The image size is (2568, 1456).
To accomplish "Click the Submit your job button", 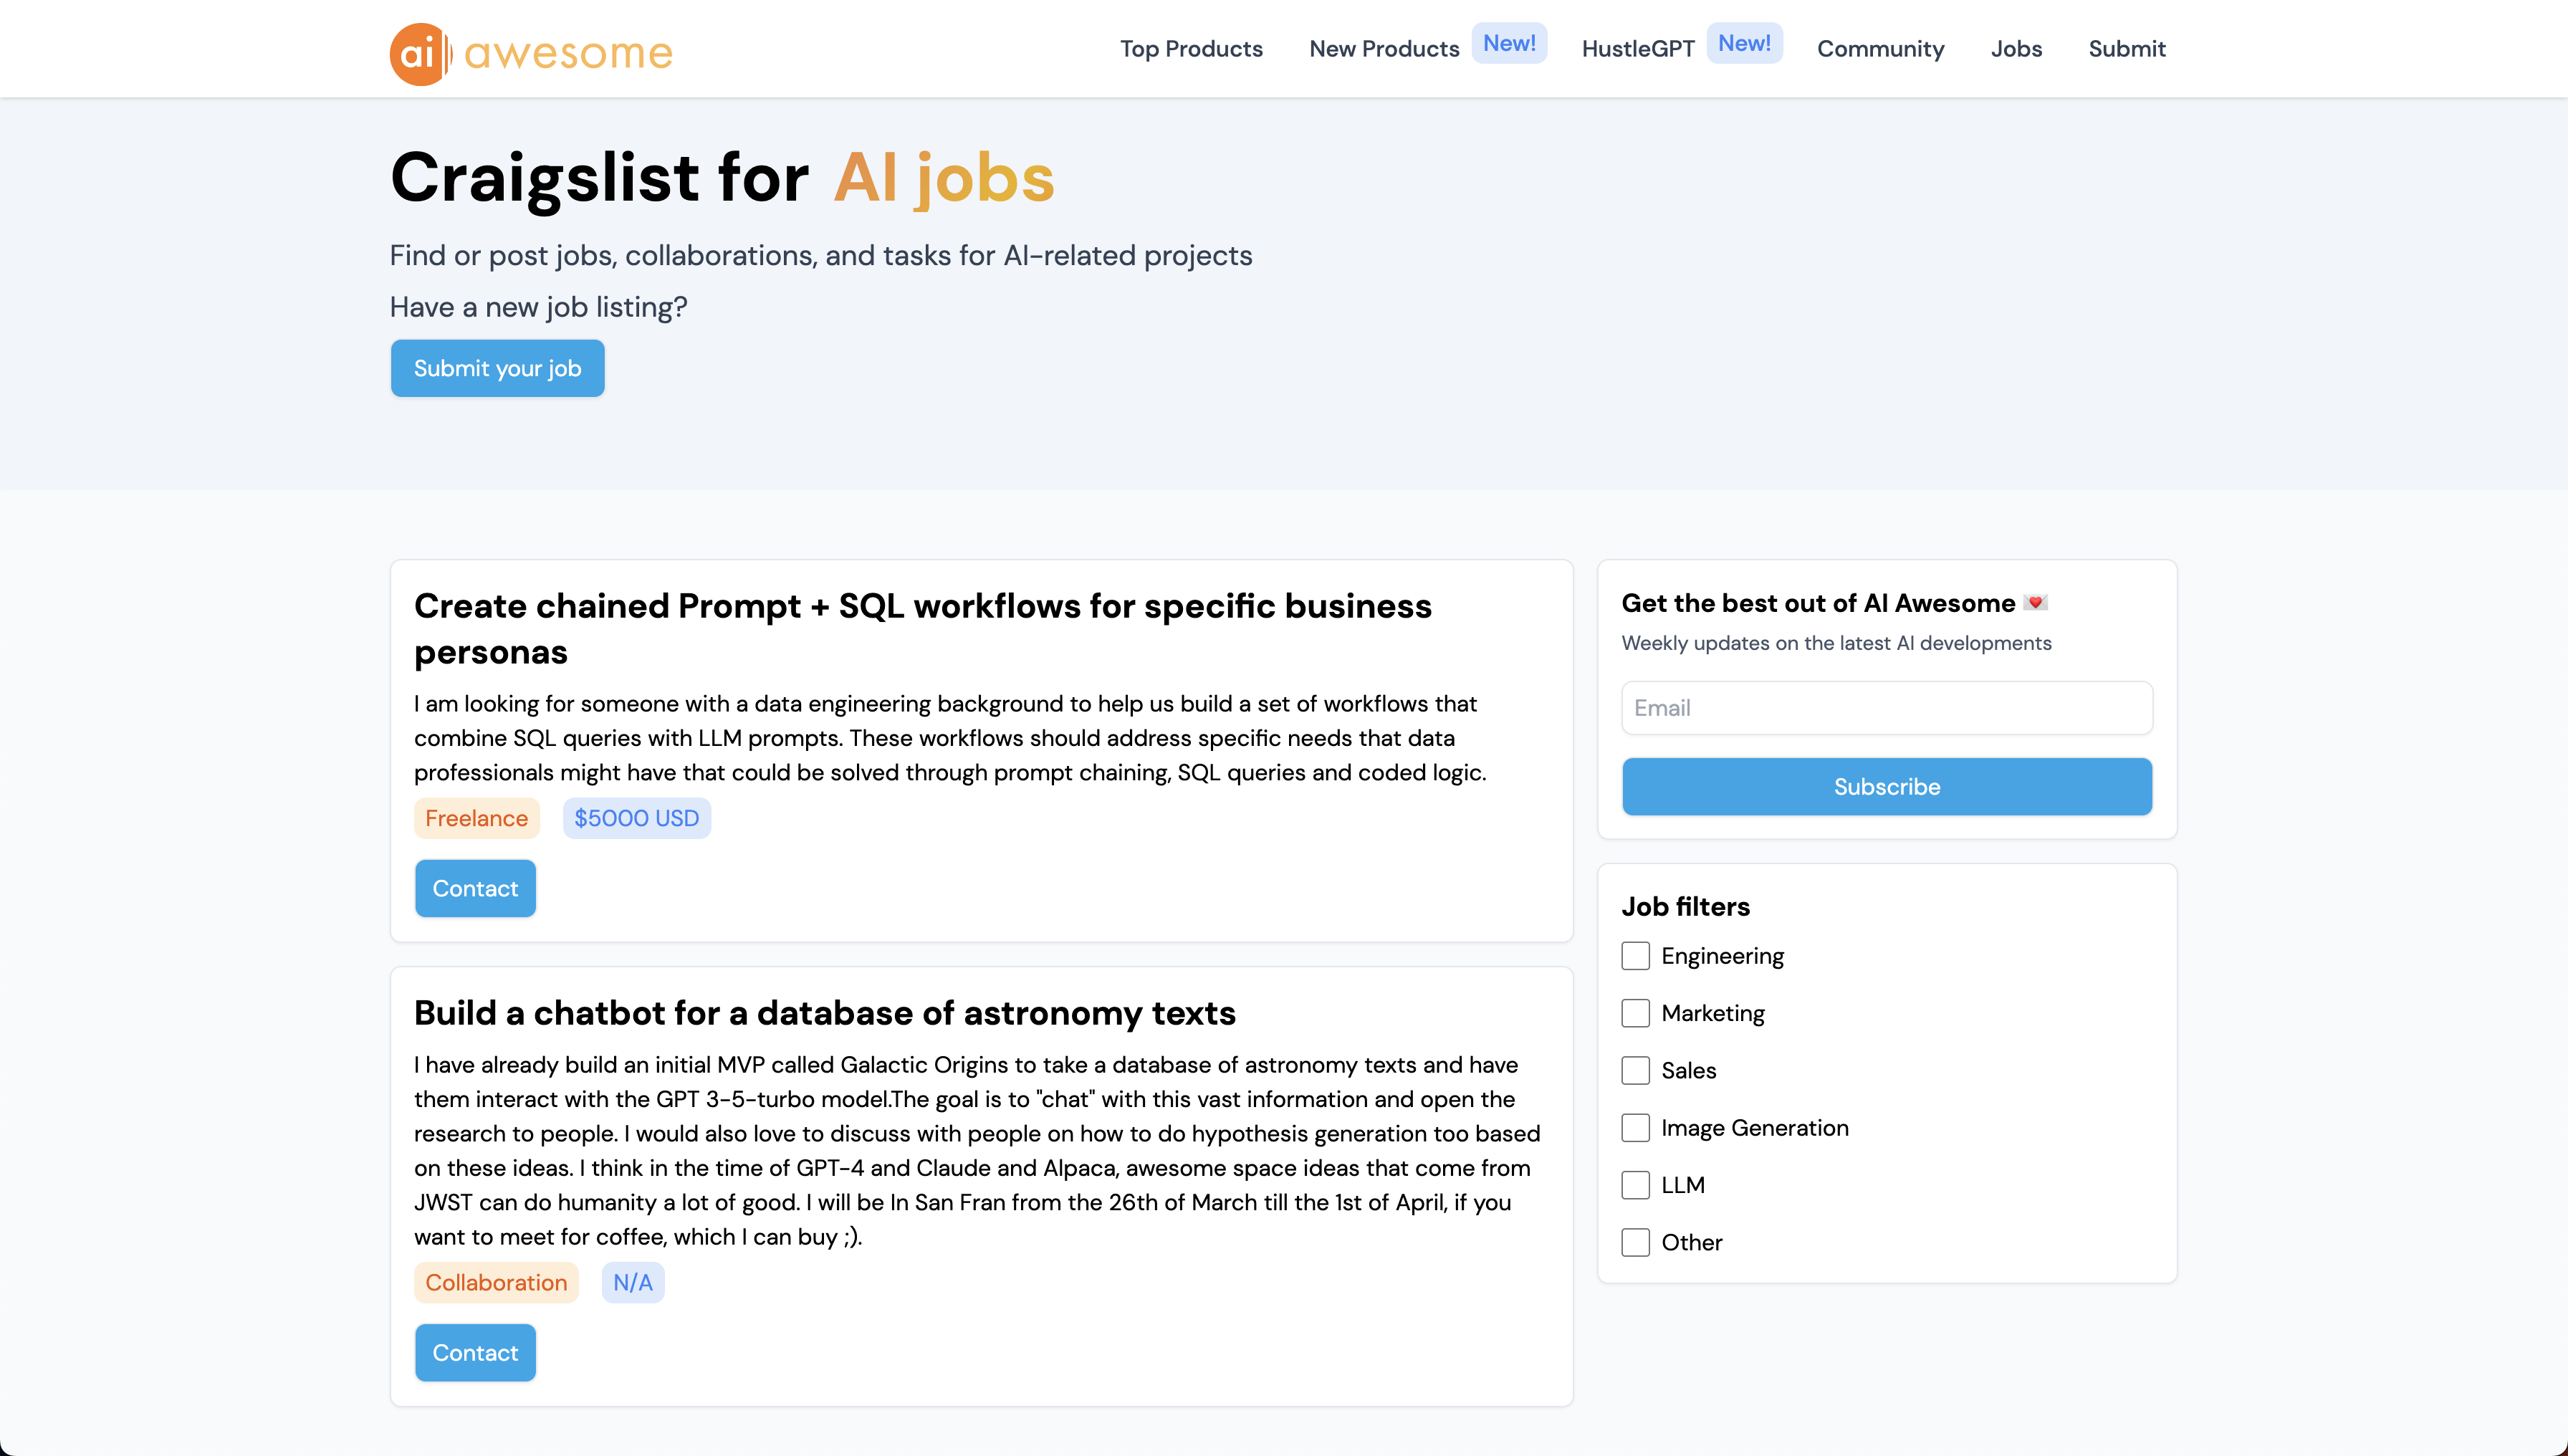I will tap(497, 368).
